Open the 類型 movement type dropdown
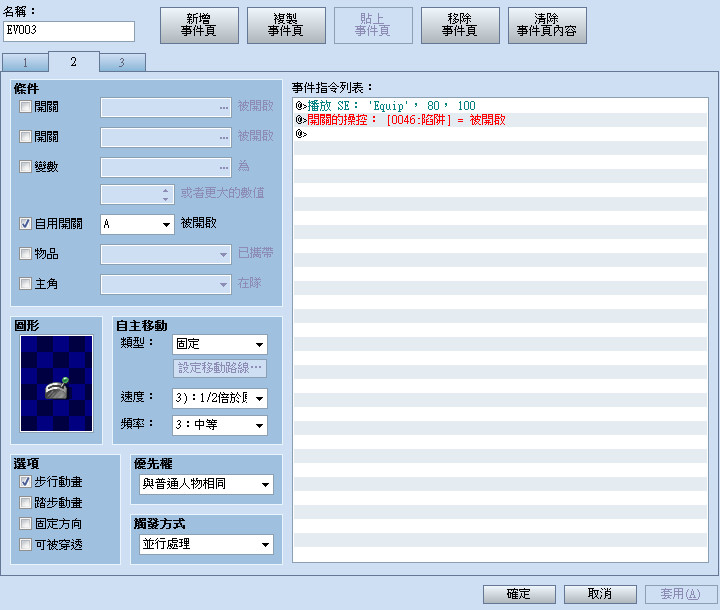720x610 pixels. (220, 344)
